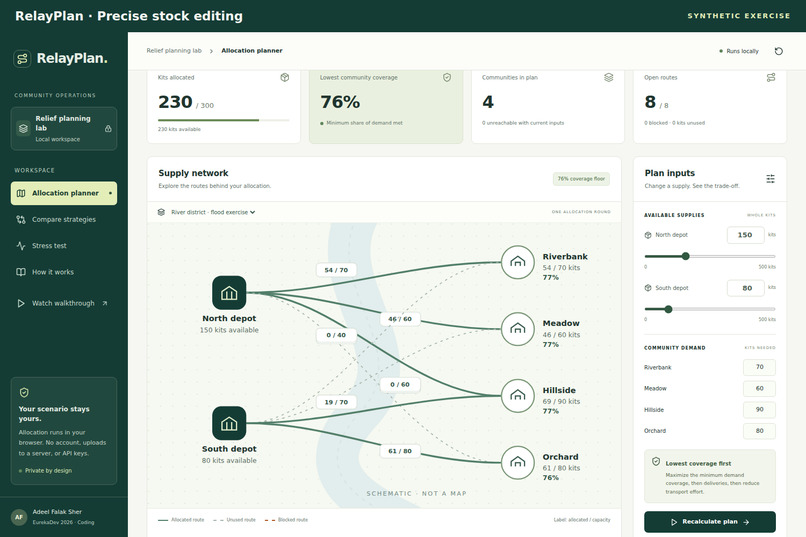Click the RelayPlan logo icon in sidebar

click(22, 59)
